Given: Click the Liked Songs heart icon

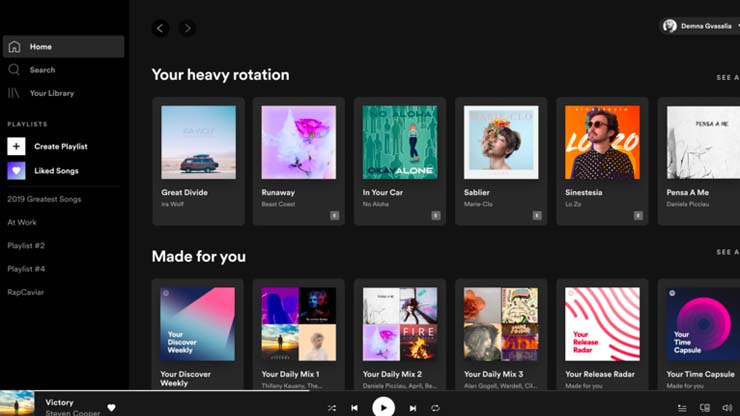Looking at the screenshot, I should (16, 171).
